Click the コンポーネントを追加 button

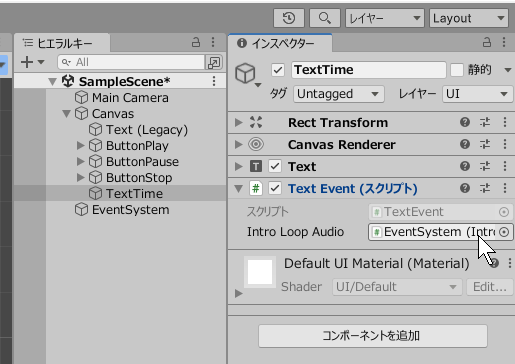373,336
